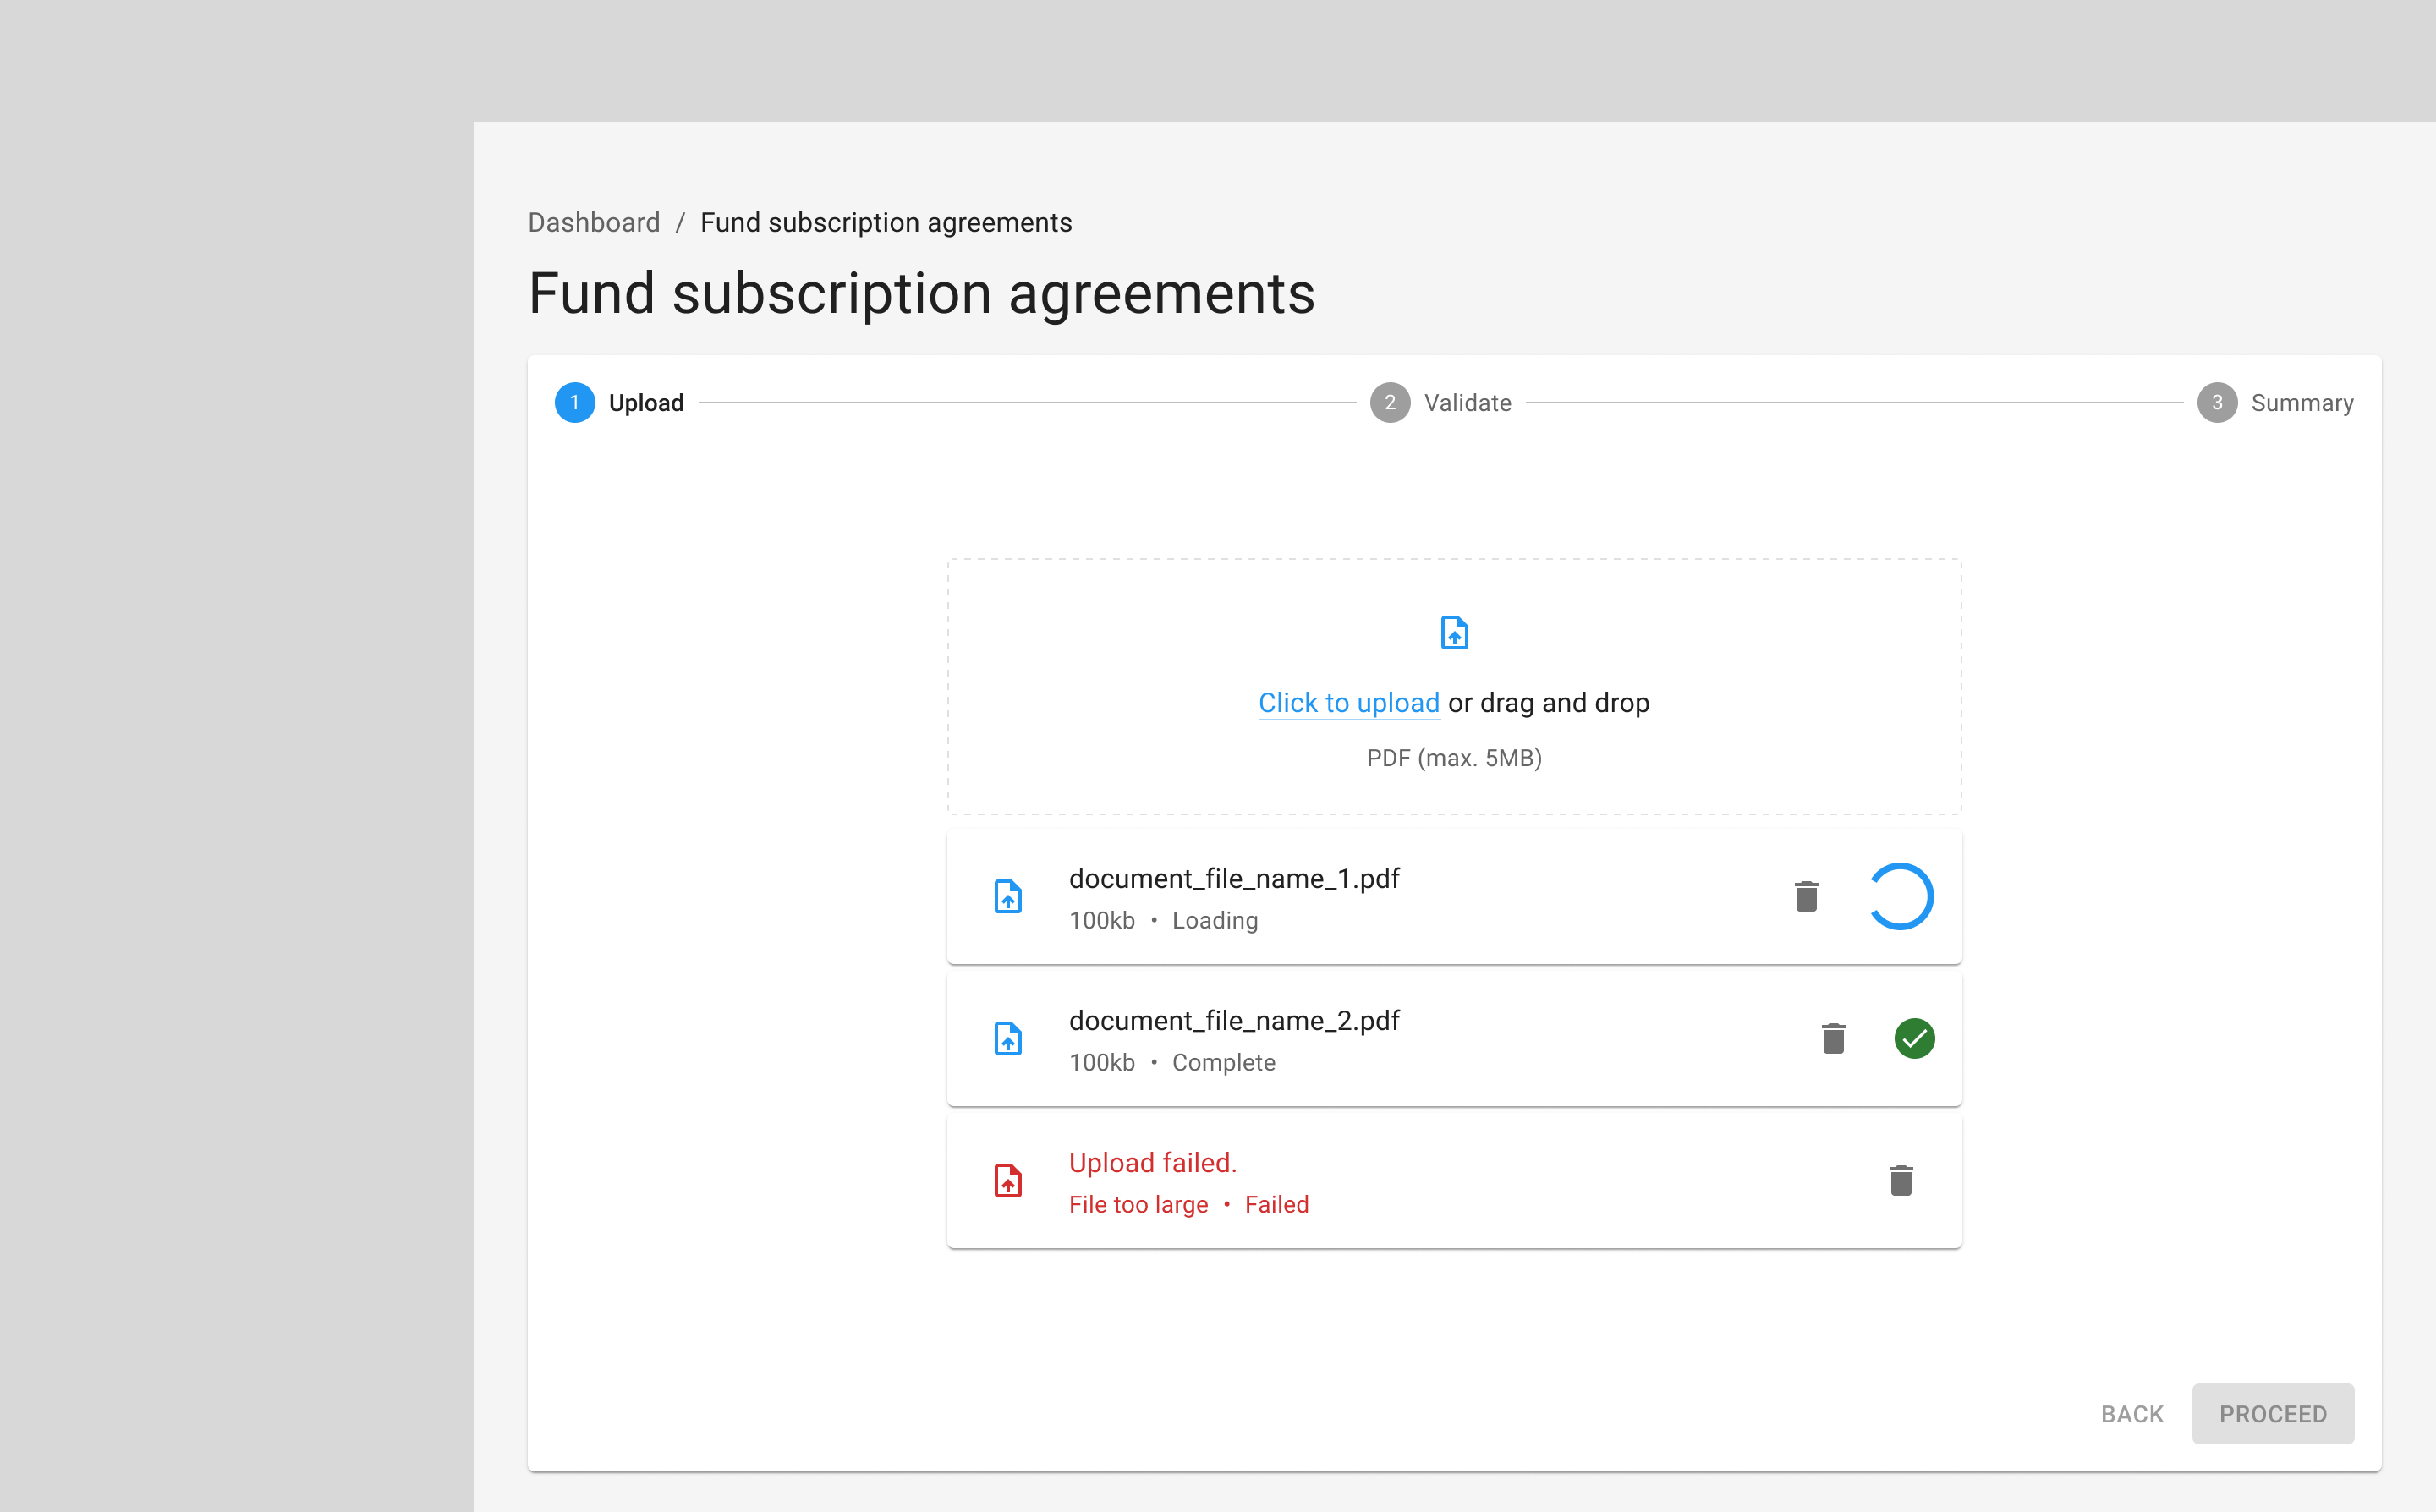Delete document_file_name_1.pdf with its trash icon
This screenshot has height=1512, width=2436.
pyautogui.click(x=1806, y=896)
